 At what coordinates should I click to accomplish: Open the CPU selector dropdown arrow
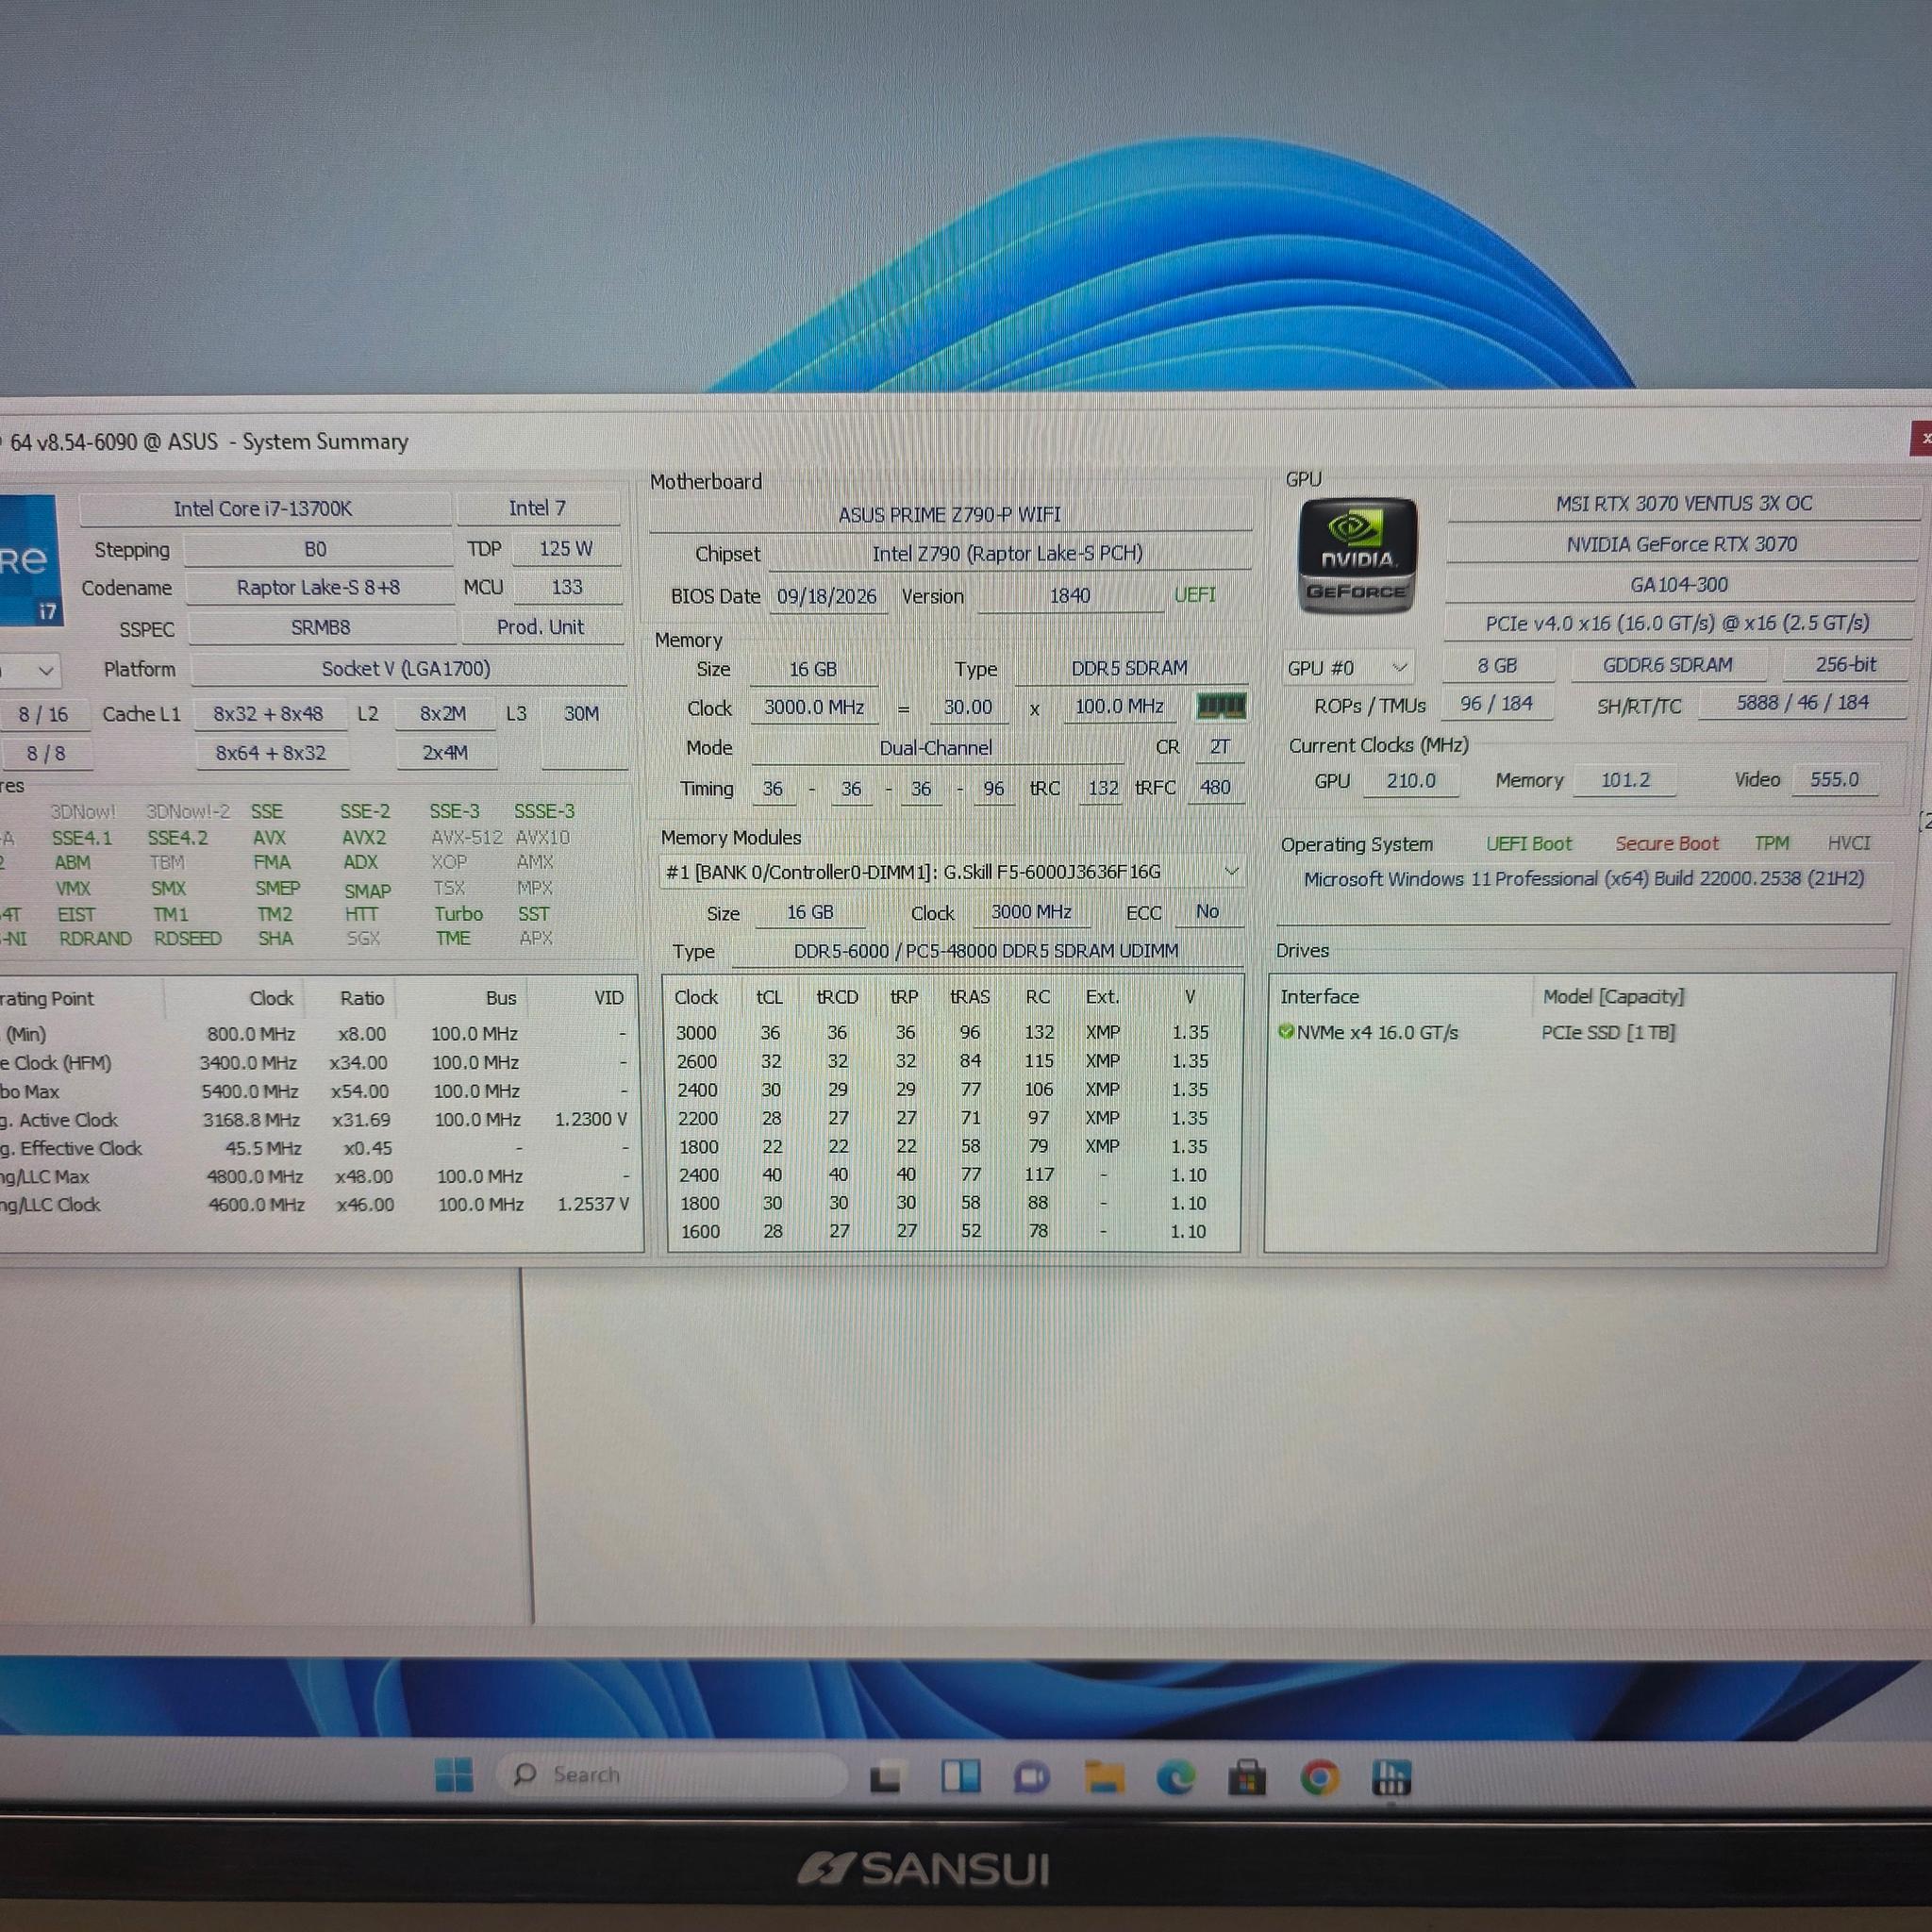click(45, 670)
